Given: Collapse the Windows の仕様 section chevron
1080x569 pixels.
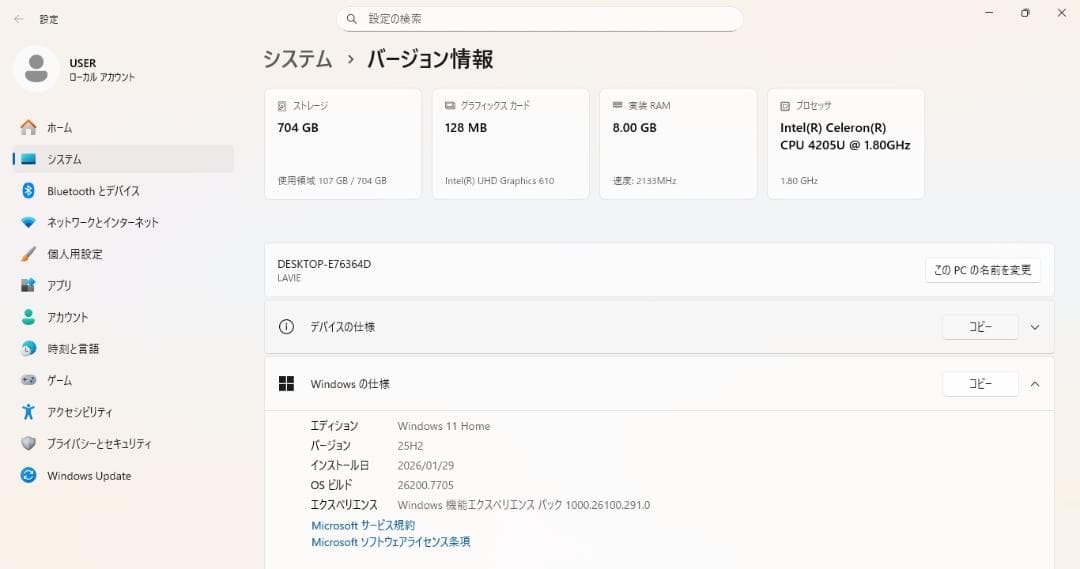Looking at the screenshot, I should 1035,384.
